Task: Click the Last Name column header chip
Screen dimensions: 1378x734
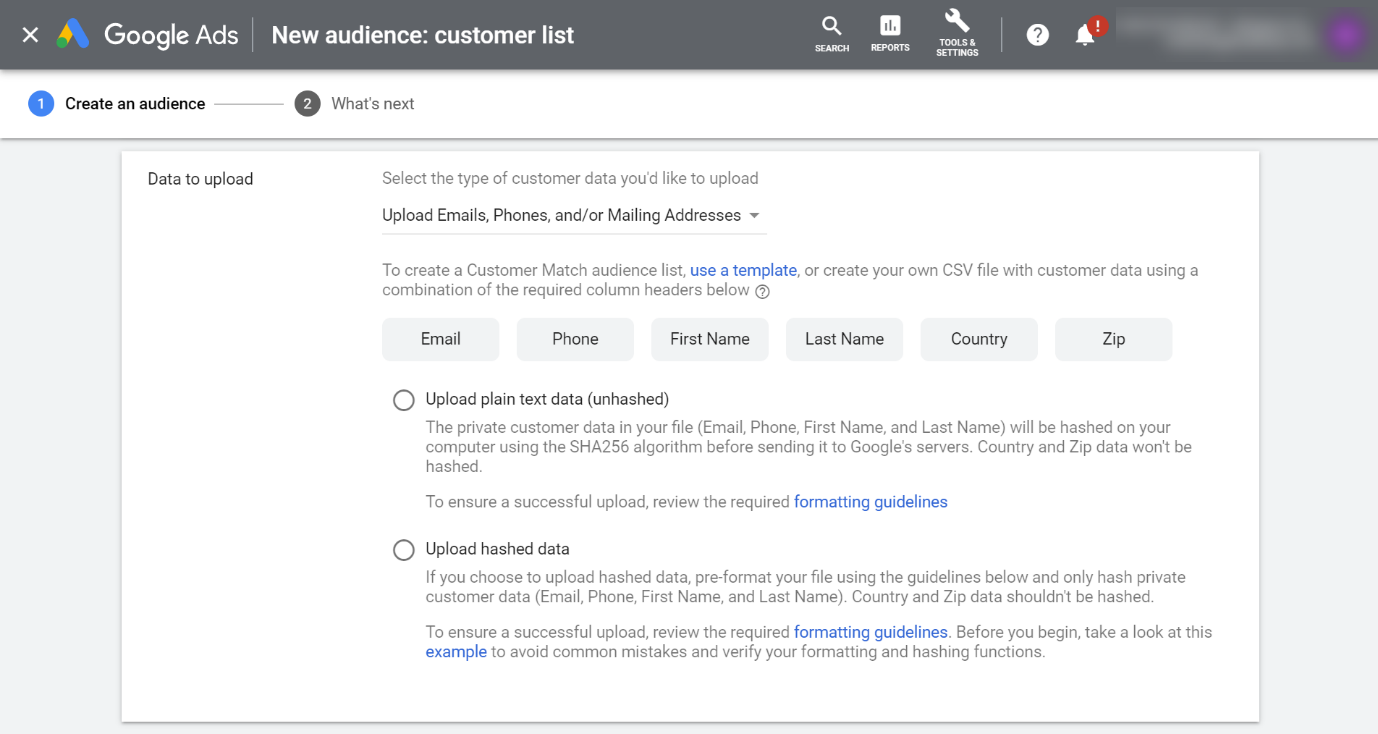Action: [x=844, y=339]
